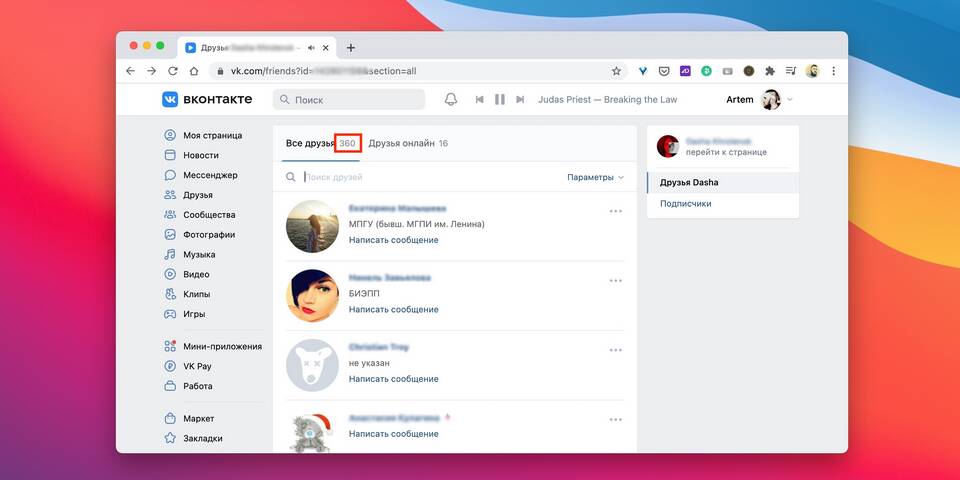Go to previous track in player

click(x=479, y=99)
